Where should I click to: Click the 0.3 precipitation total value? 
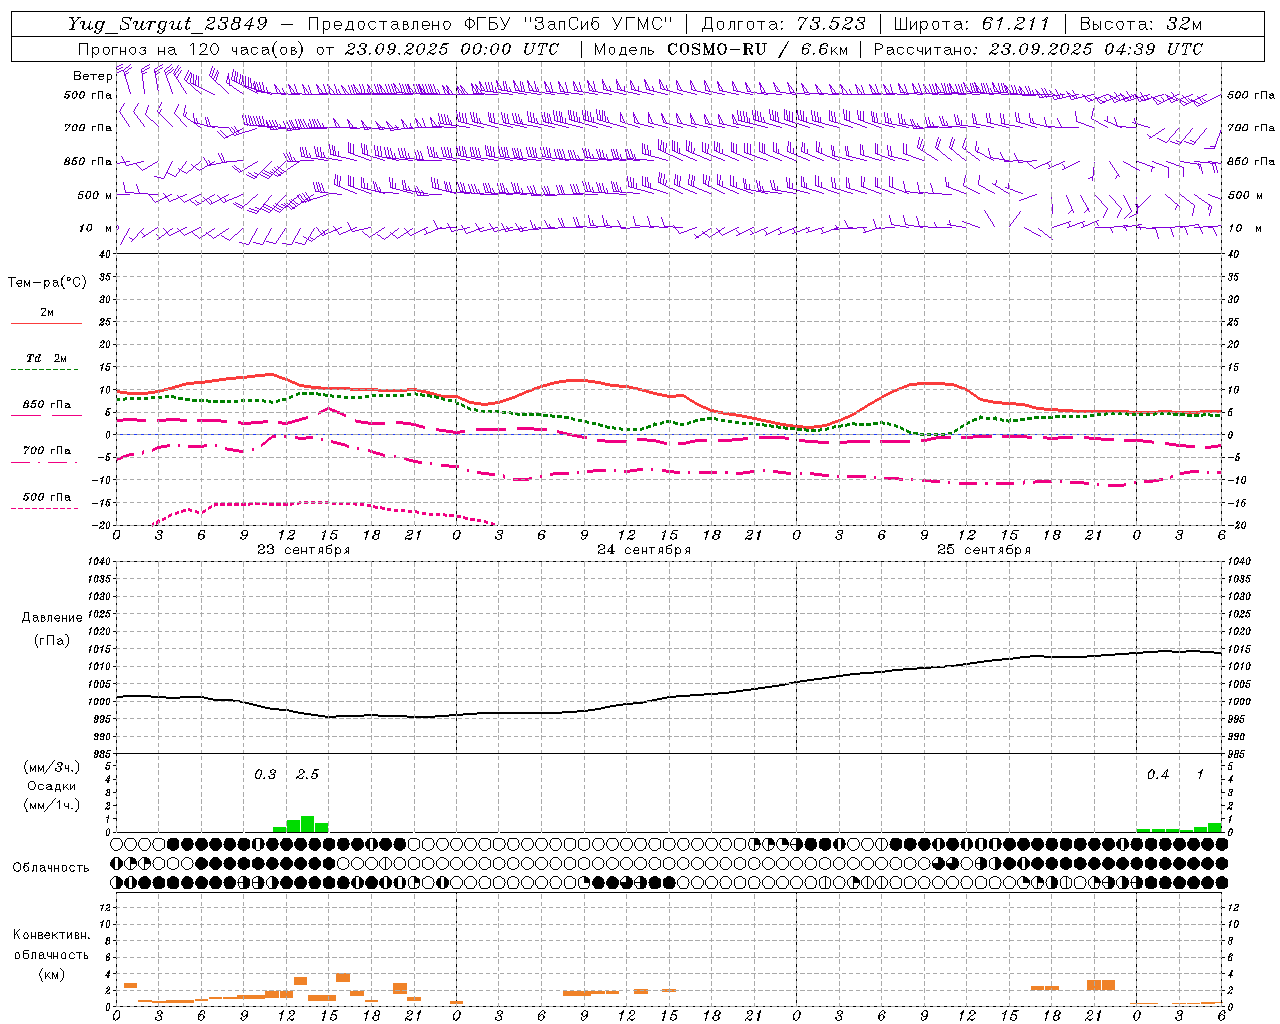265,774
